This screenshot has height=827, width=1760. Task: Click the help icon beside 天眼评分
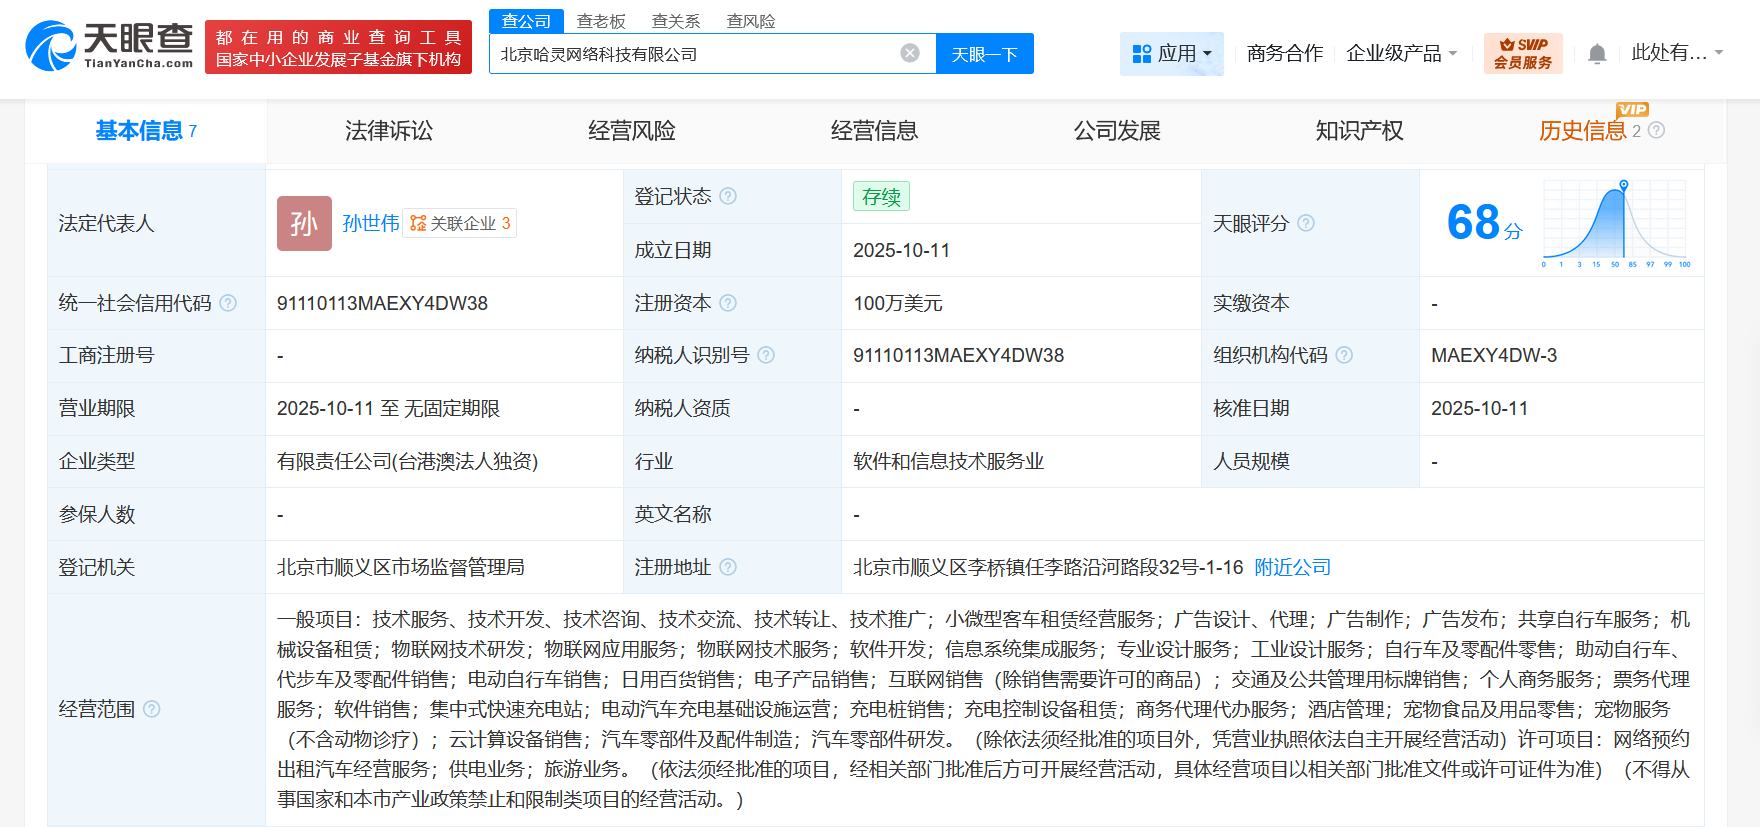click(x=1306, y=223)
